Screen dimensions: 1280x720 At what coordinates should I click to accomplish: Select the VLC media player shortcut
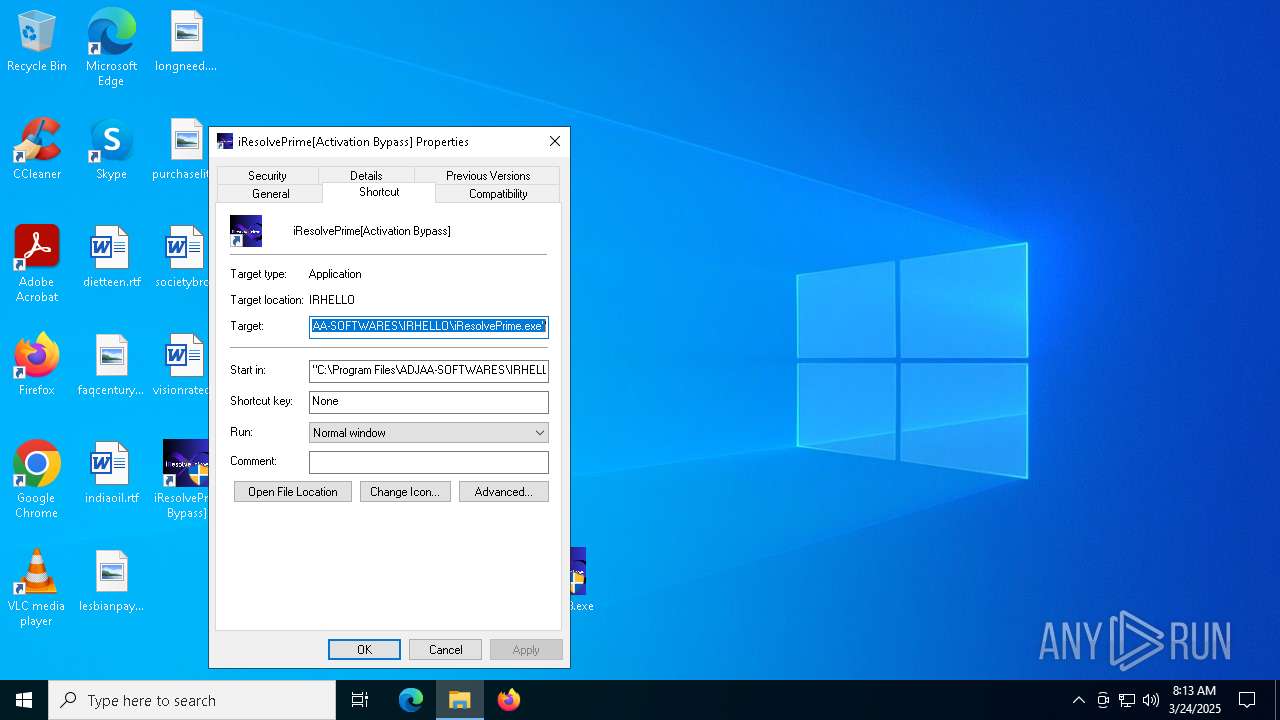(37, 587)
